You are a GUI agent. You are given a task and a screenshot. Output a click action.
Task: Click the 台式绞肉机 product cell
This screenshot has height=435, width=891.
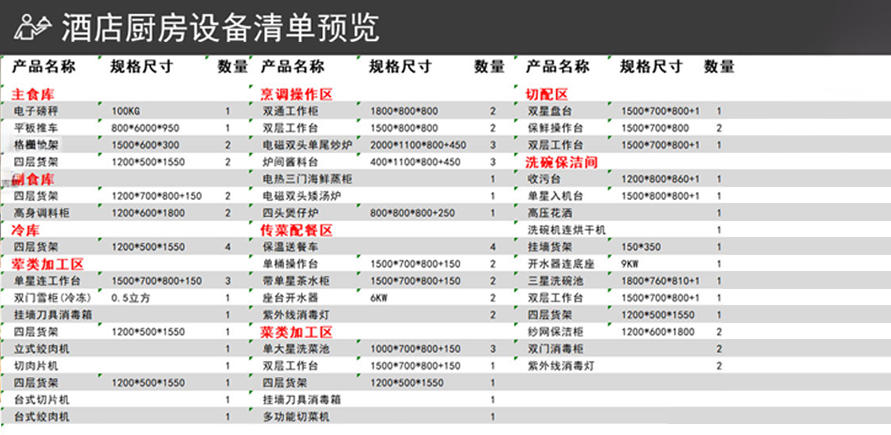(41, 417)
